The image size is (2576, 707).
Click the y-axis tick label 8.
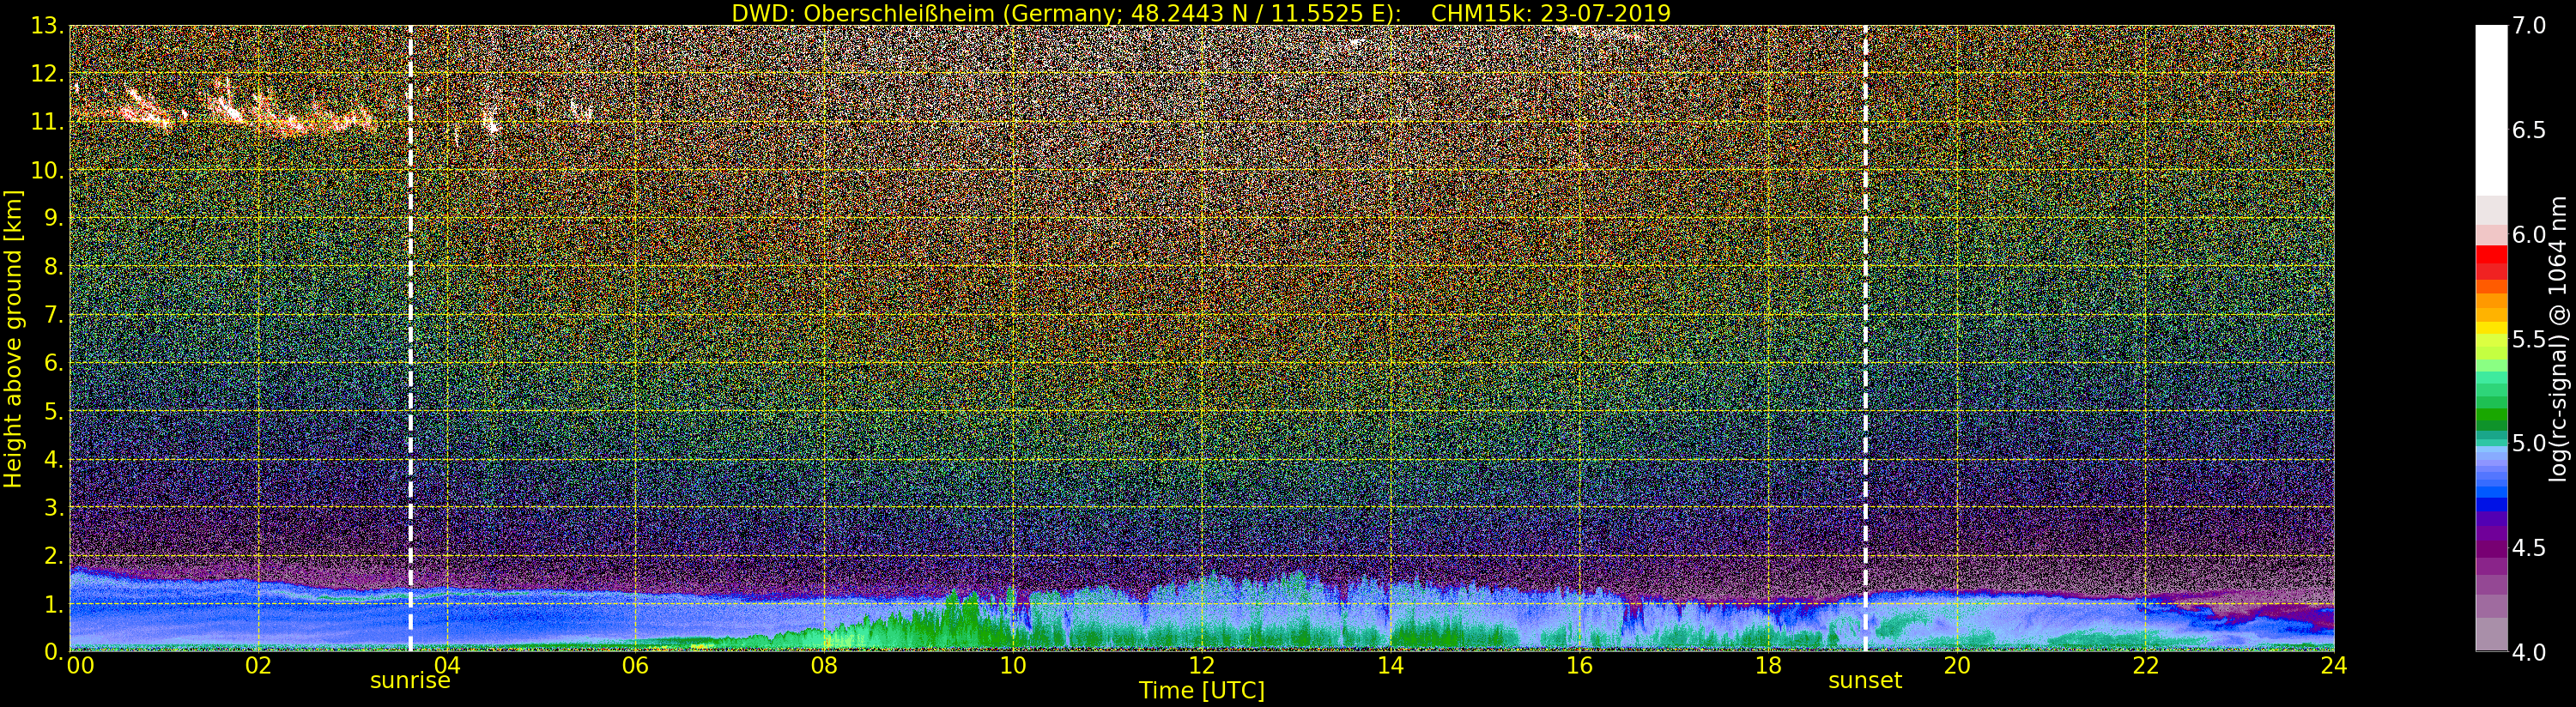[54, 267]
